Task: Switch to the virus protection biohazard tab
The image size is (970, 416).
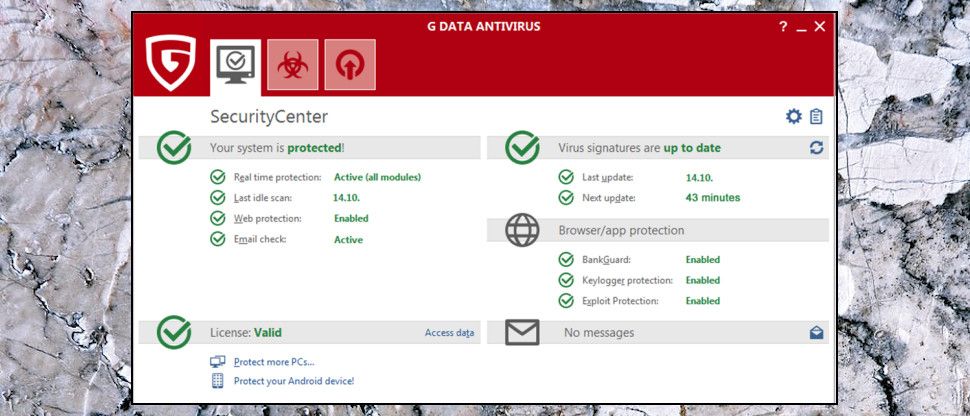Action: (293, 66)
